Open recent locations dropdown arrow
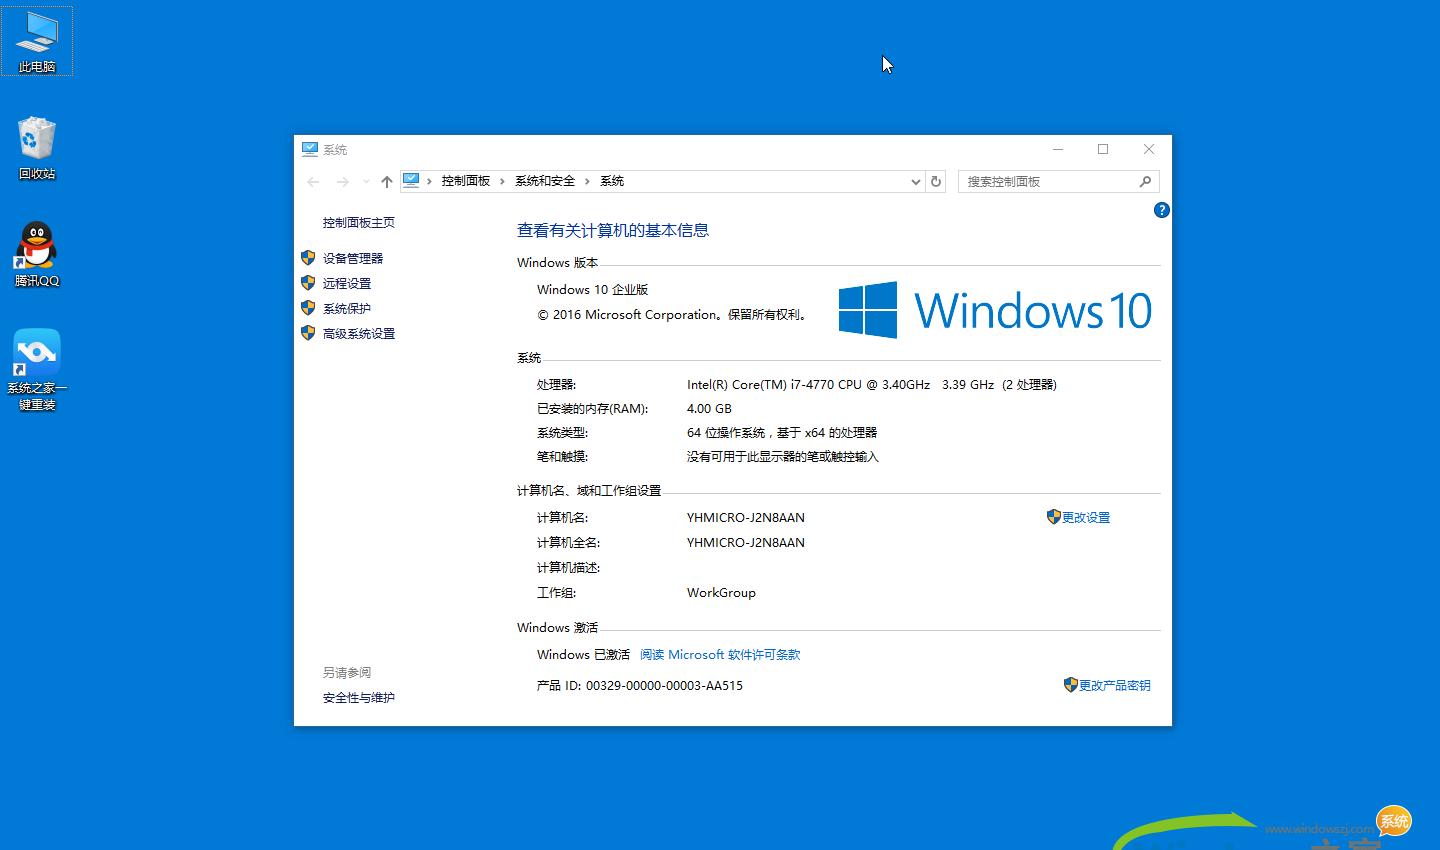 [366, 181]
